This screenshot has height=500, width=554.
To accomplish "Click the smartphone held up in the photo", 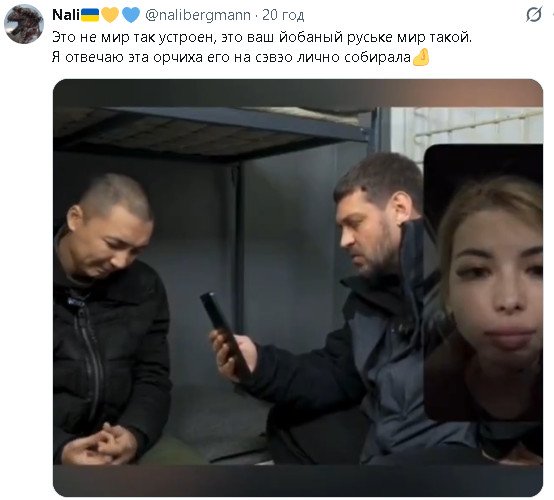I will (x=224, y=332).
